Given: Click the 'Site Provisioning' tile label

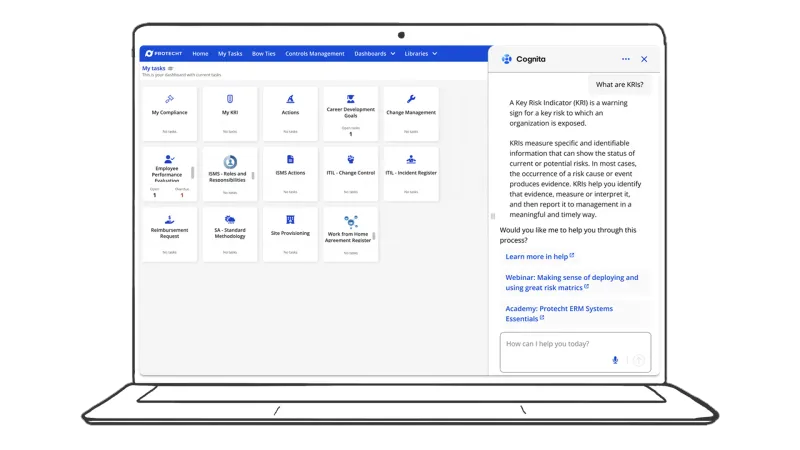Looking at the screenshot, I should (290, 233).
